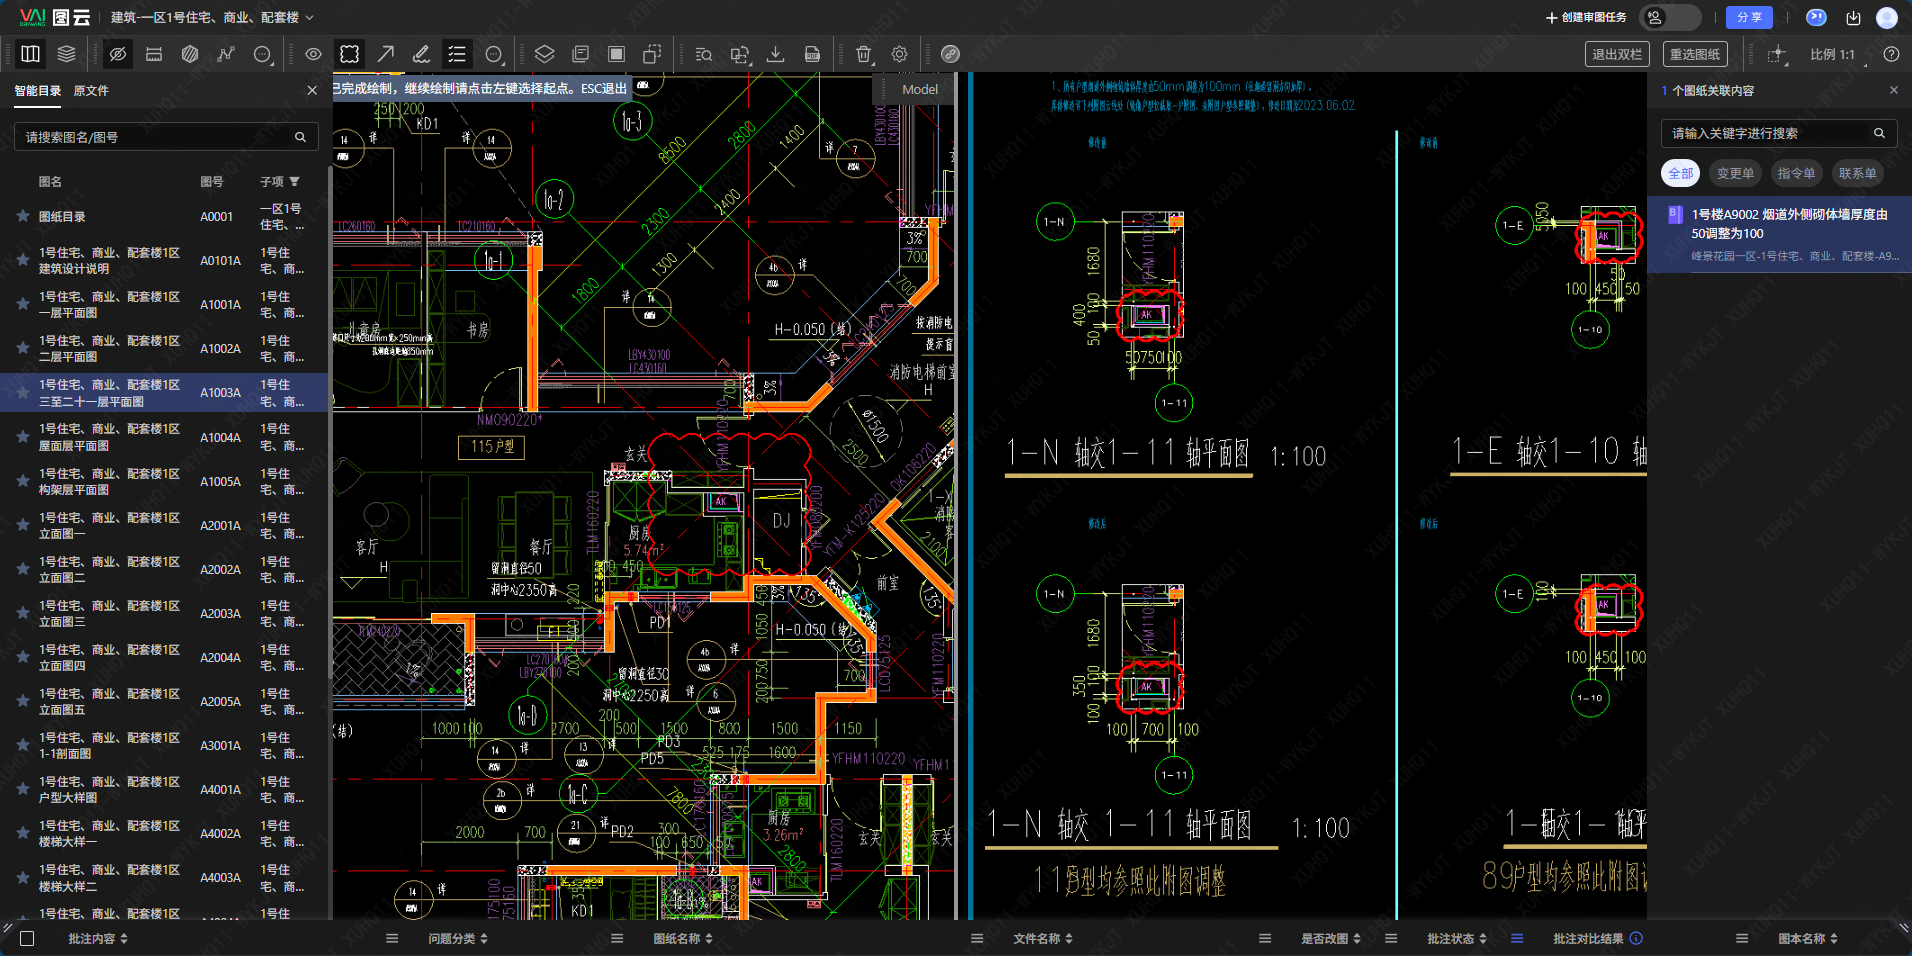Tick the checkbox beside 批注内容
Viewport: 1912px width, 956px height.
click(27, 938)
